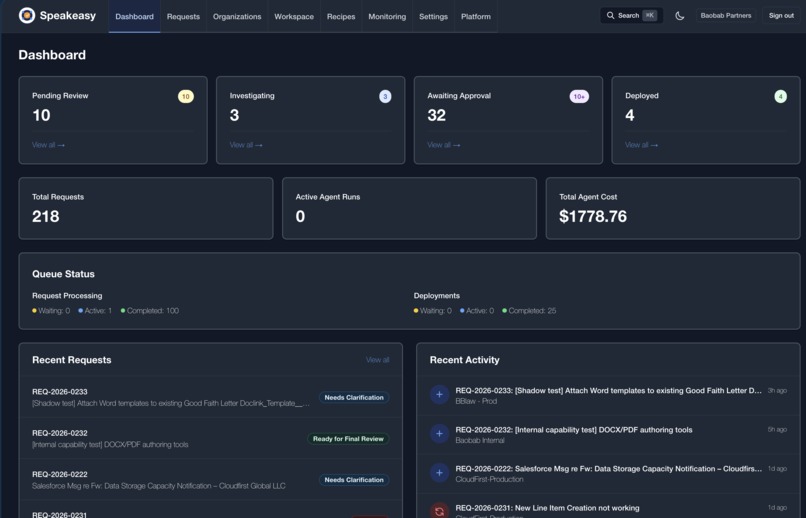Click the Speakeasy logo icon
This screenshot has height=518, width=806.
tap(27, 15)
